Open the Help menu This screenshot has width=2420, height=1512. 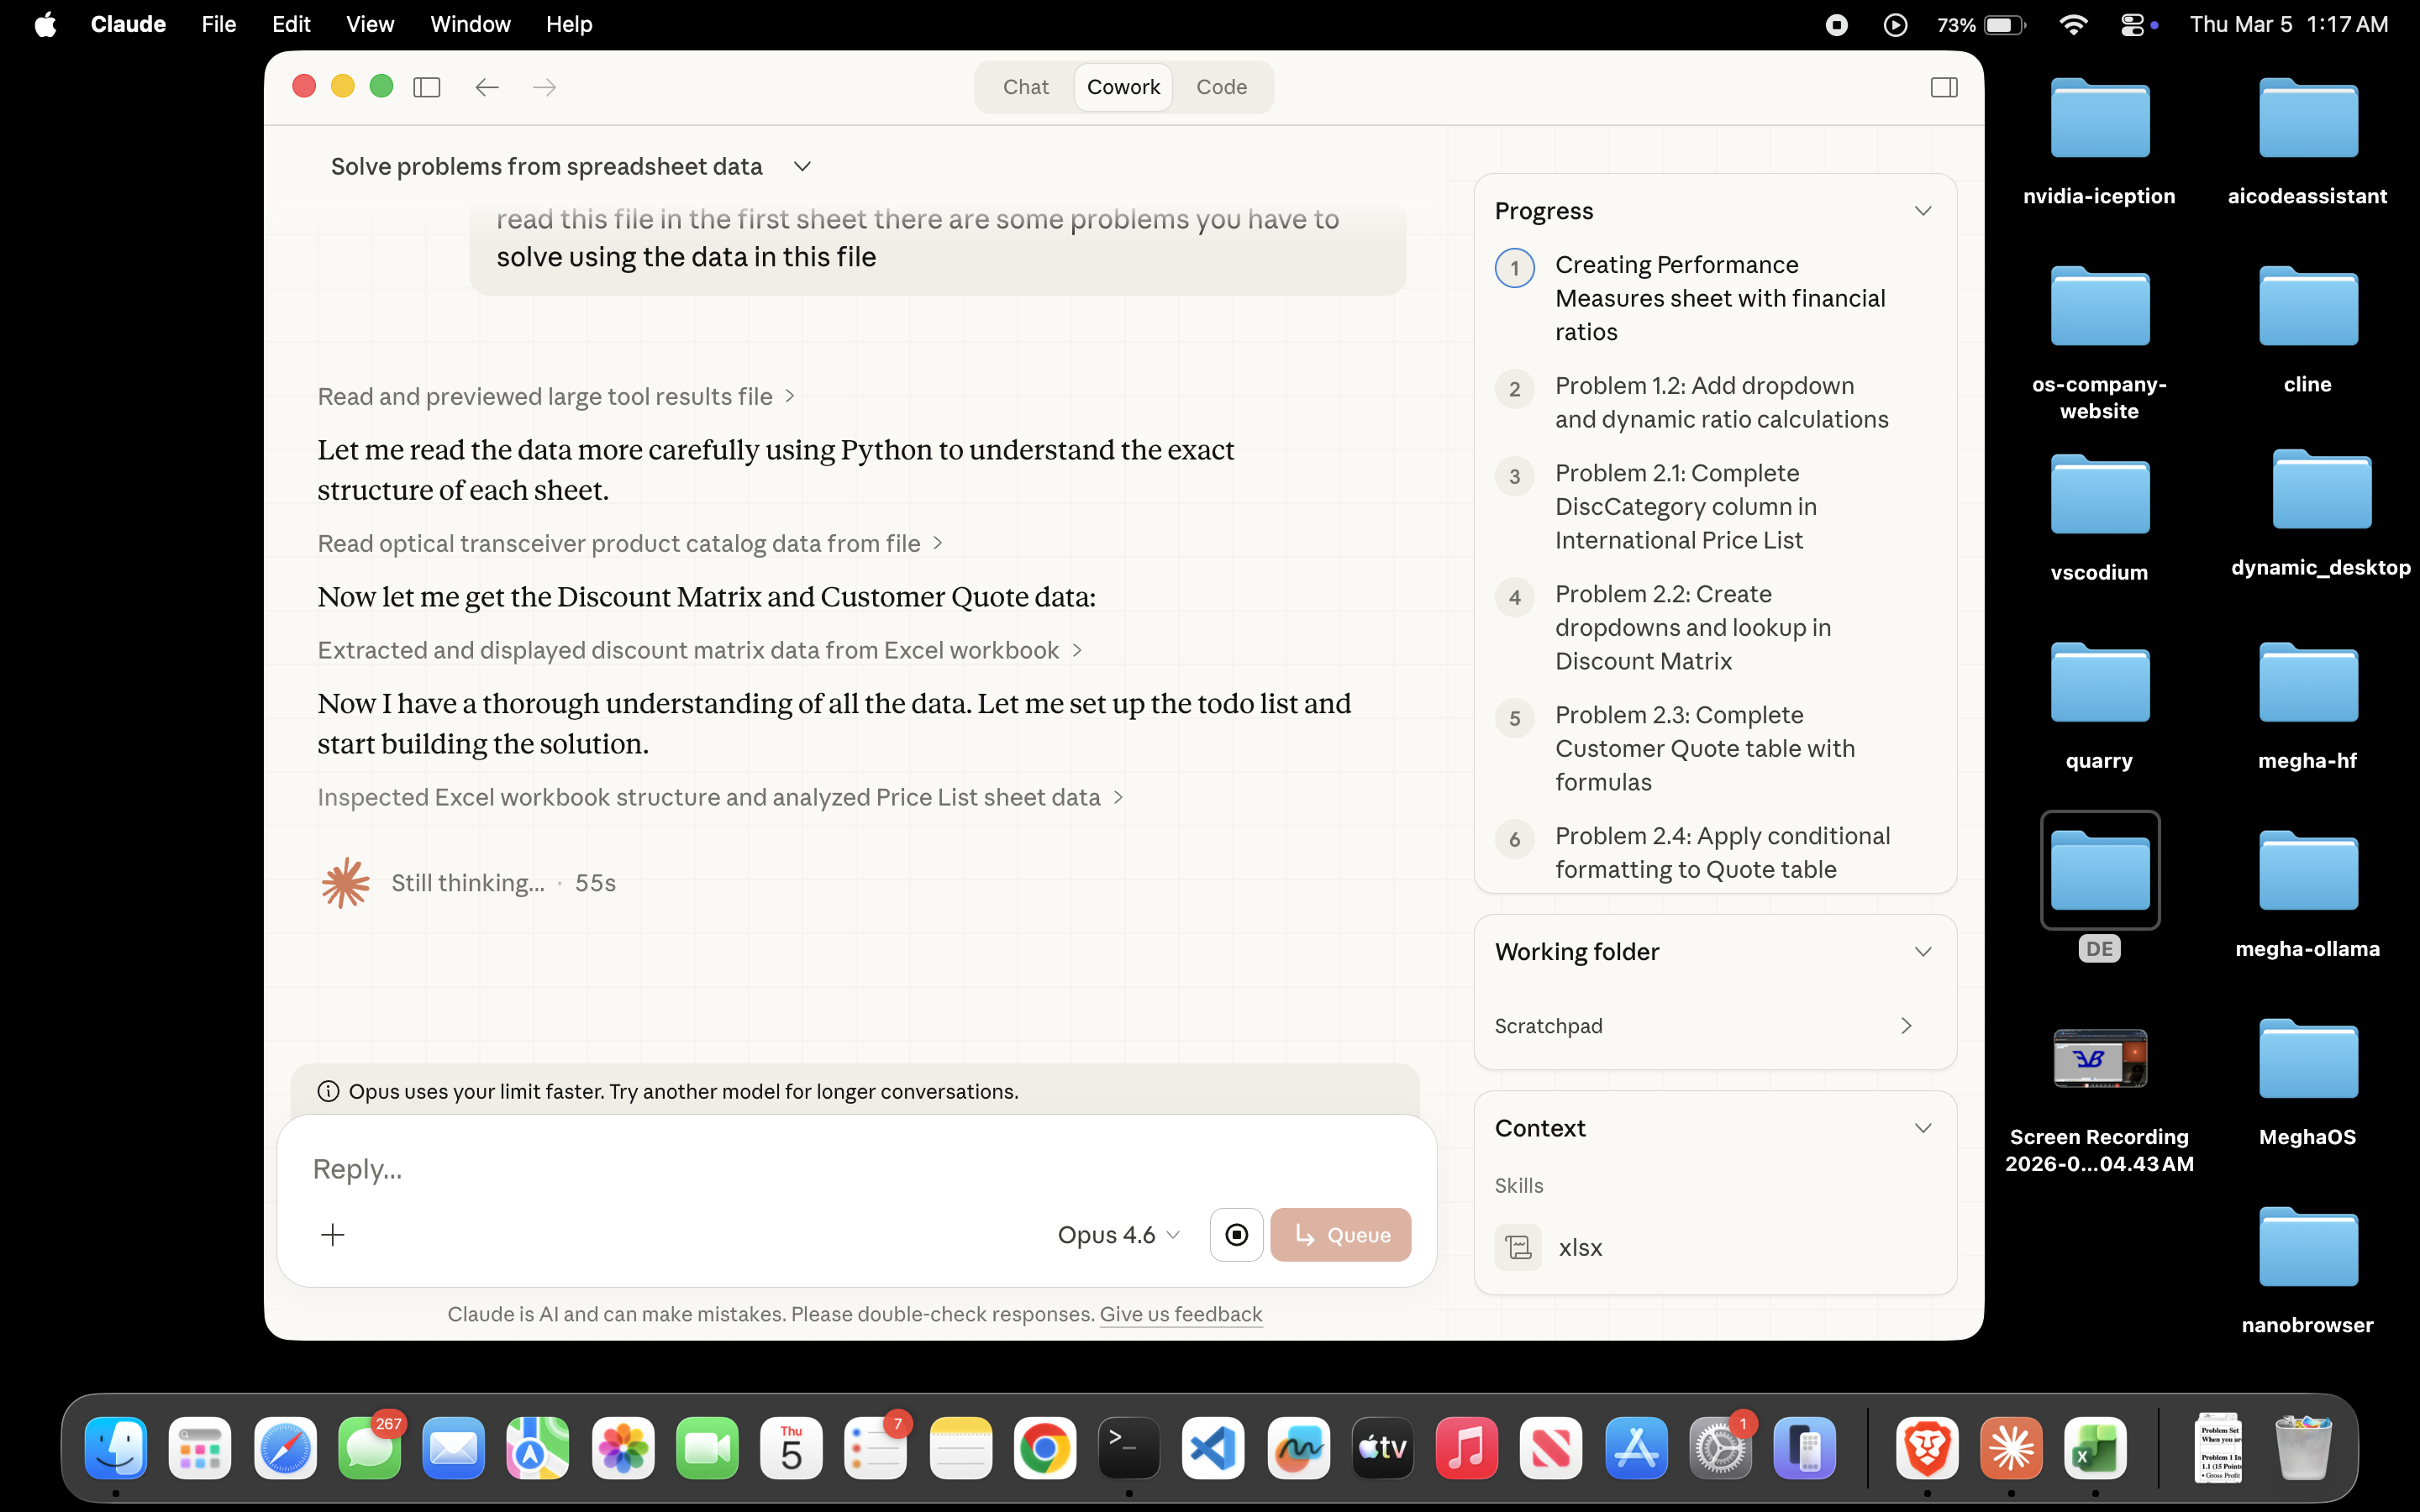coord(569,24)
